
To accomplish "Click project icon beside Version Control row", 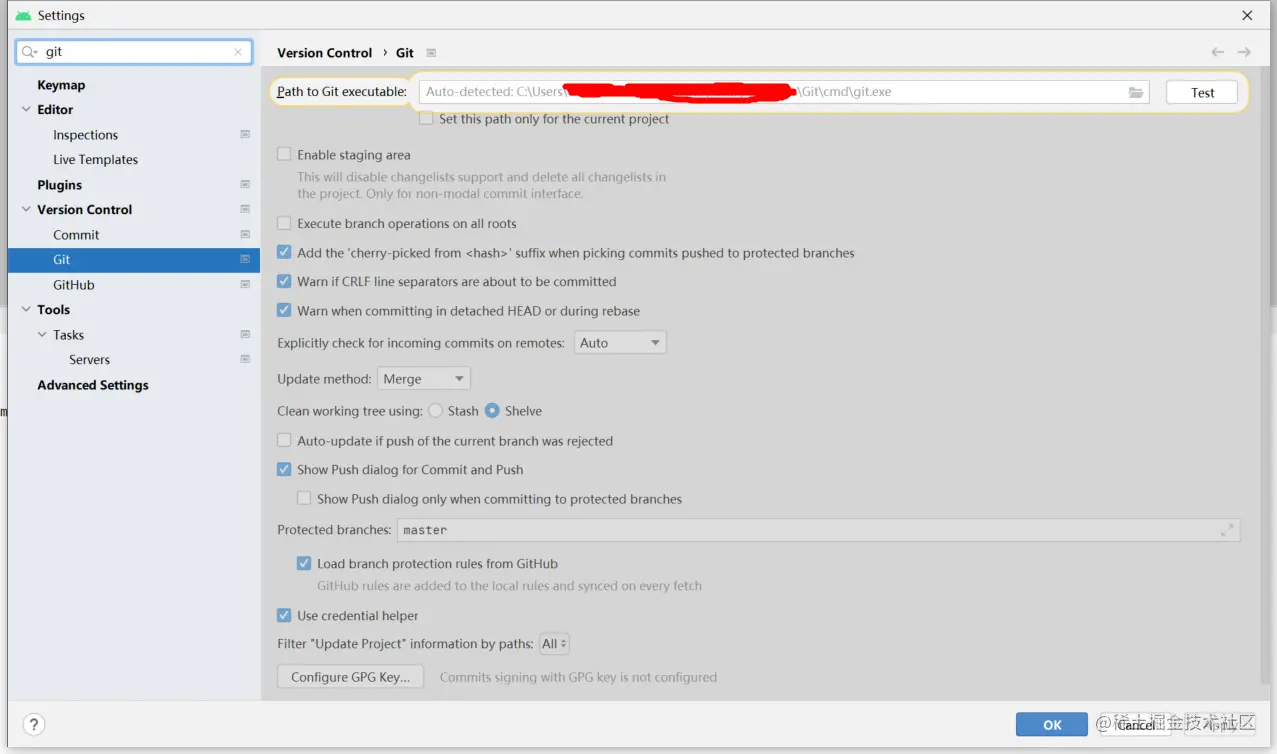I will click(x=245, y=209).
